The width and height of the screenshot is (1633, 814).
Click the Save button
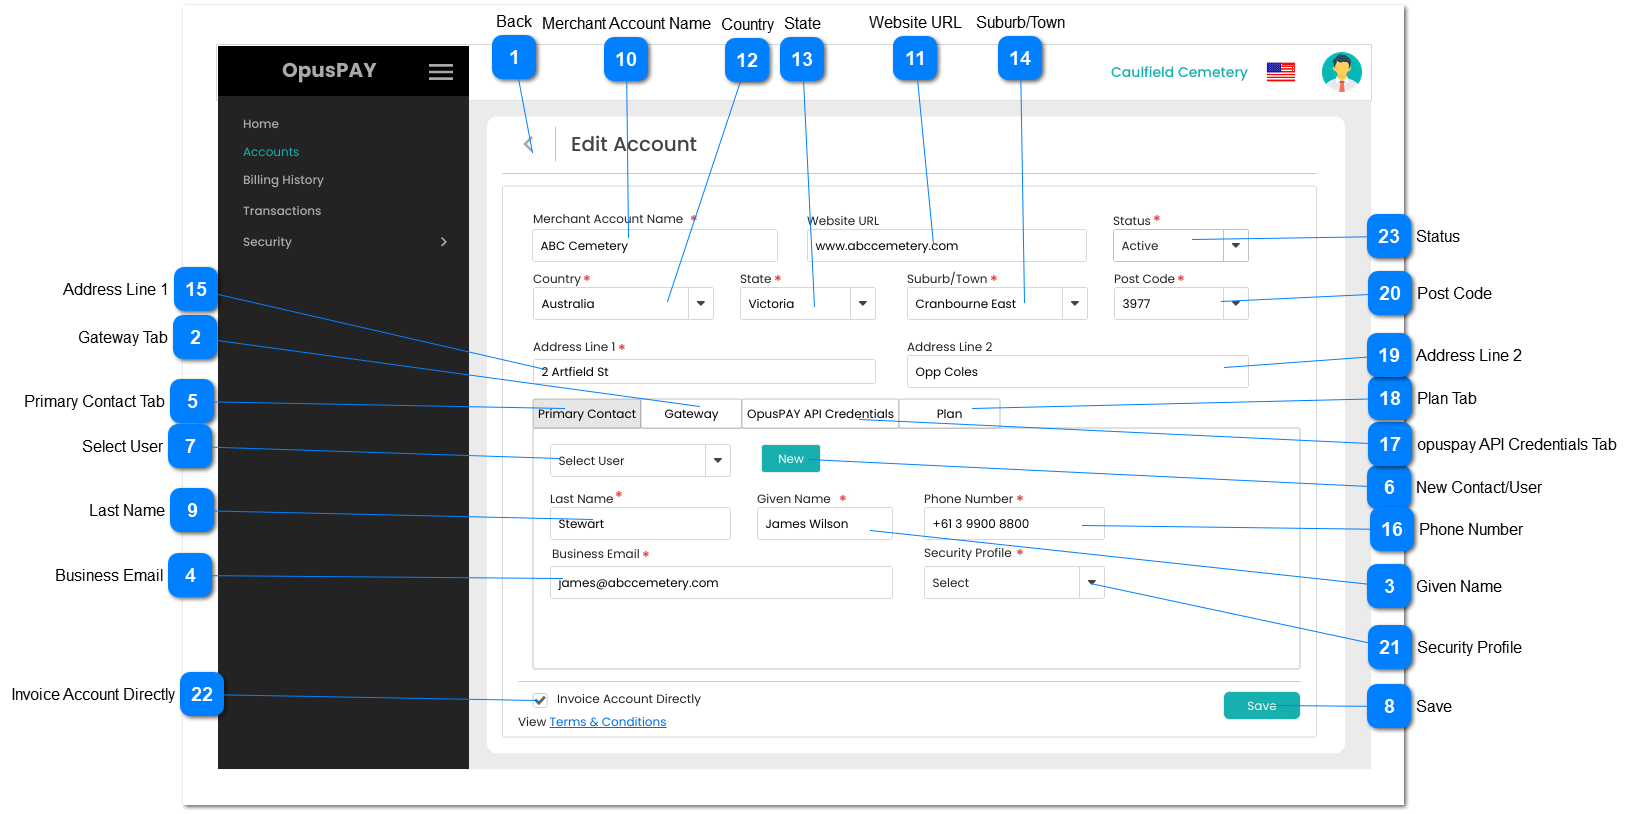pyautogui.click(x=1261, y=706)
